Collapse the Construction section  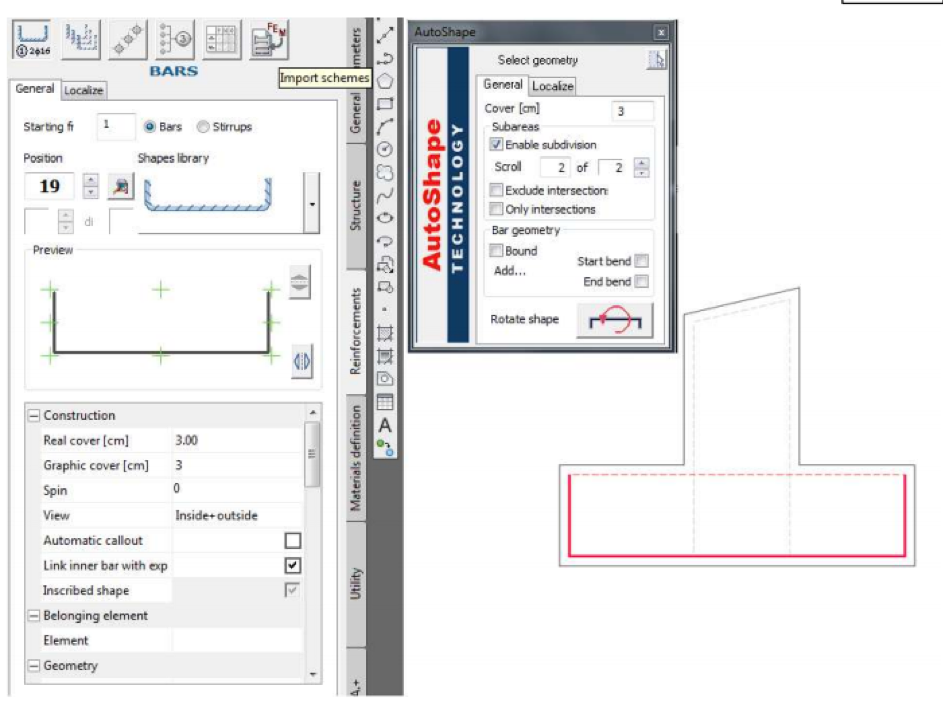(x=33, y=415)
